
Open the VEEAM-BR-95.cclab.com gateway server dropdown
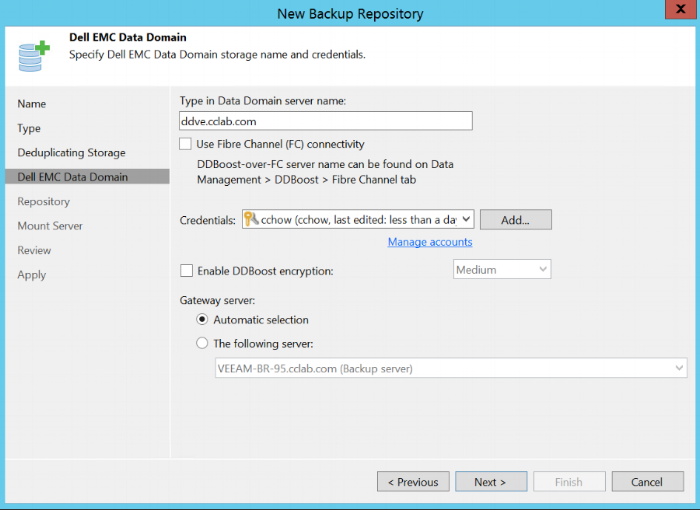click(679, 368)
